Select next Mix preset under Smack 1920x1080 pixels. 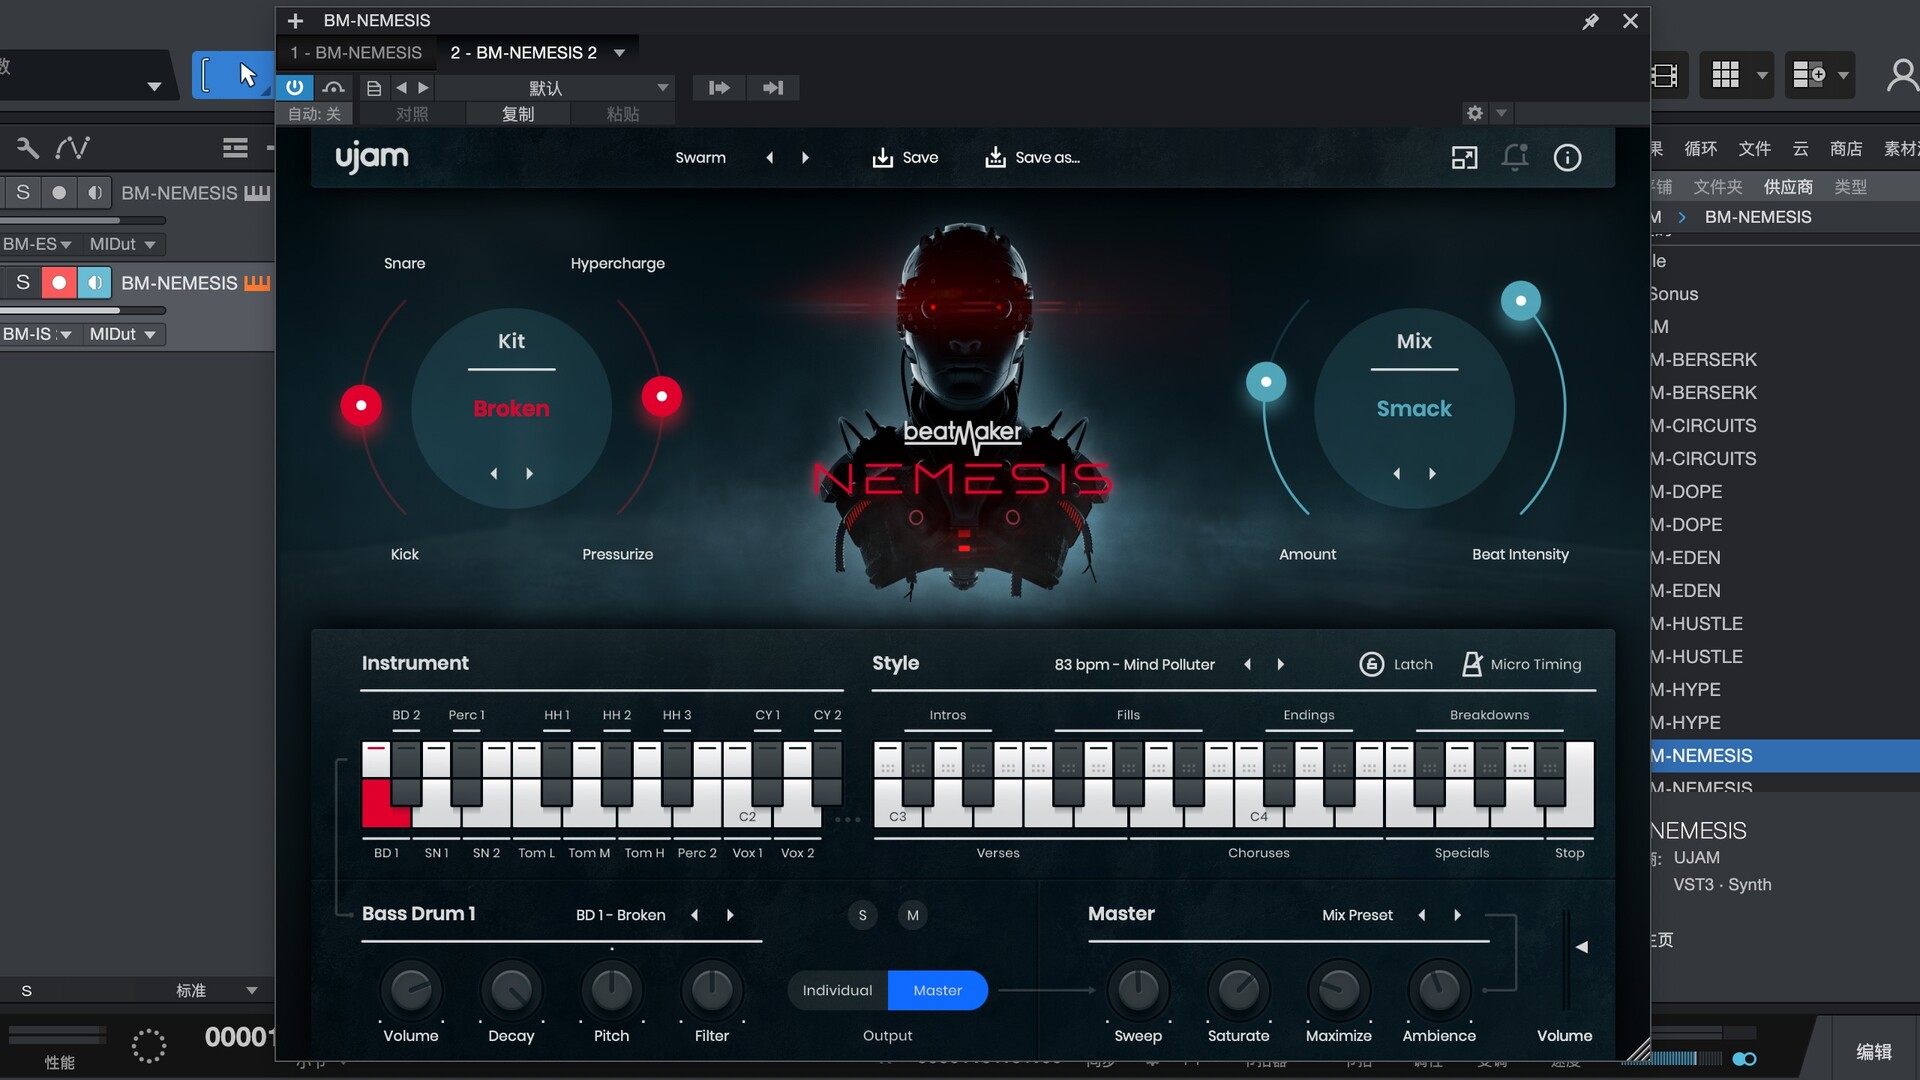(x=1433, y=473)
